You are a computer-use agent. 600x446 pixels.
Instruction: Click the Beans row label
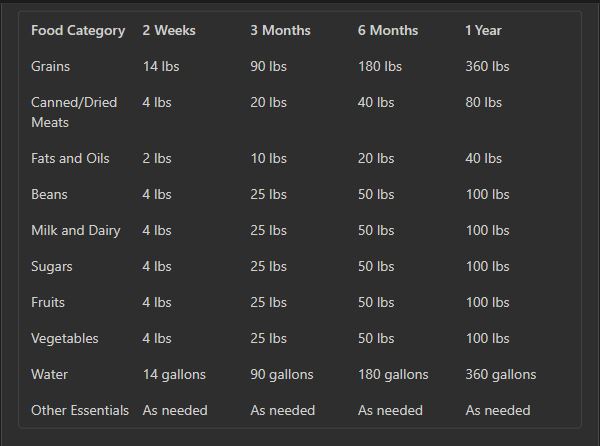click(x=49, y=194)
